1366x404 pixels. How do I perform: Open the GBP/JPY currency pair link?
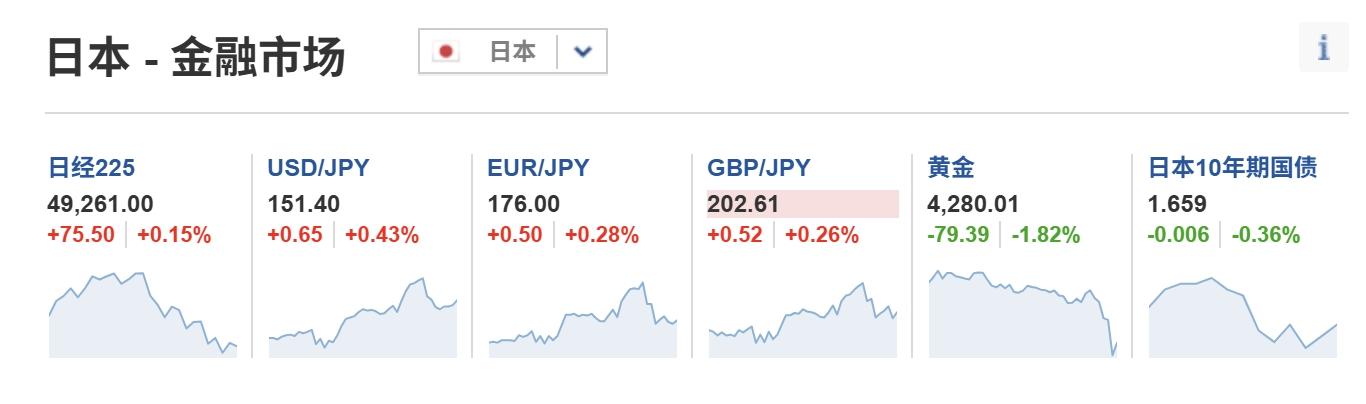(x=758, y=168)
